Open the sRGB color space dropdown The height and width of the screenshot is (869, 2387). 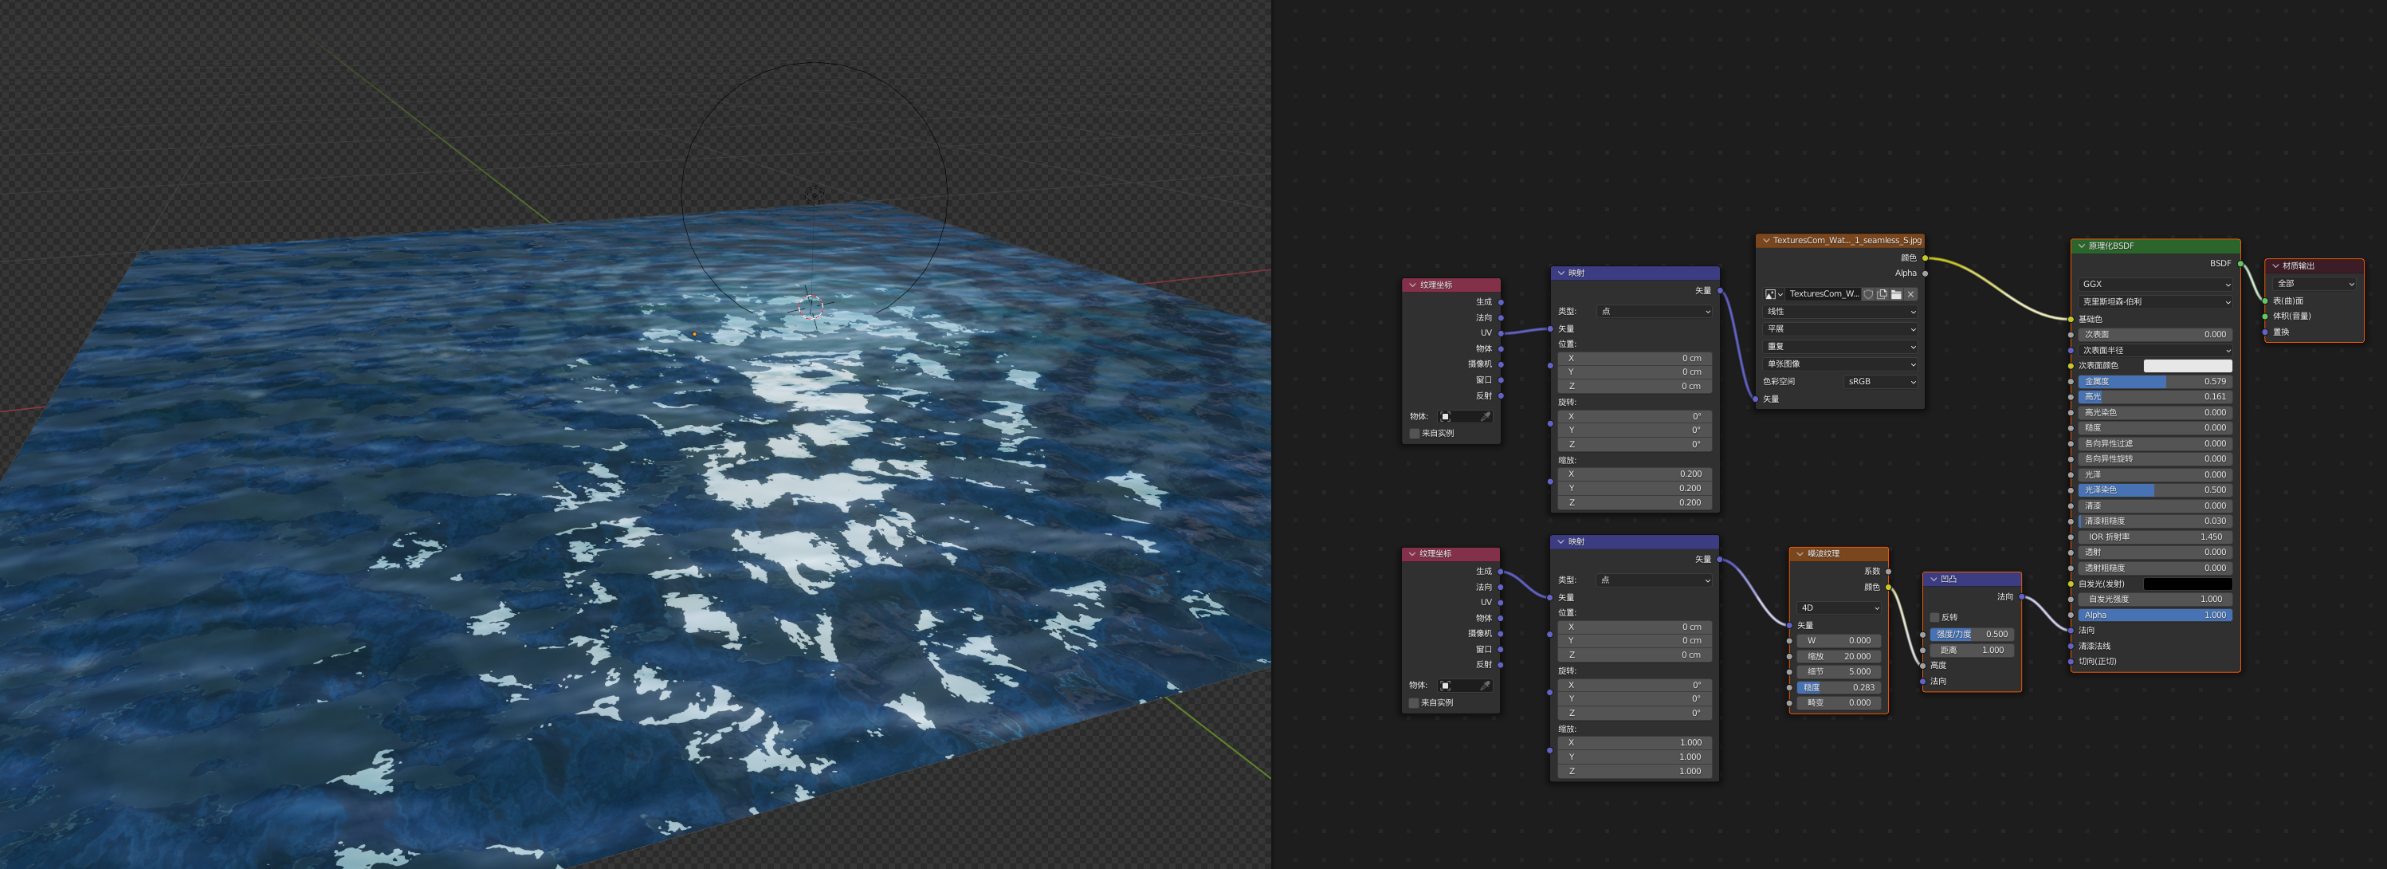(x=1881, y=381)
